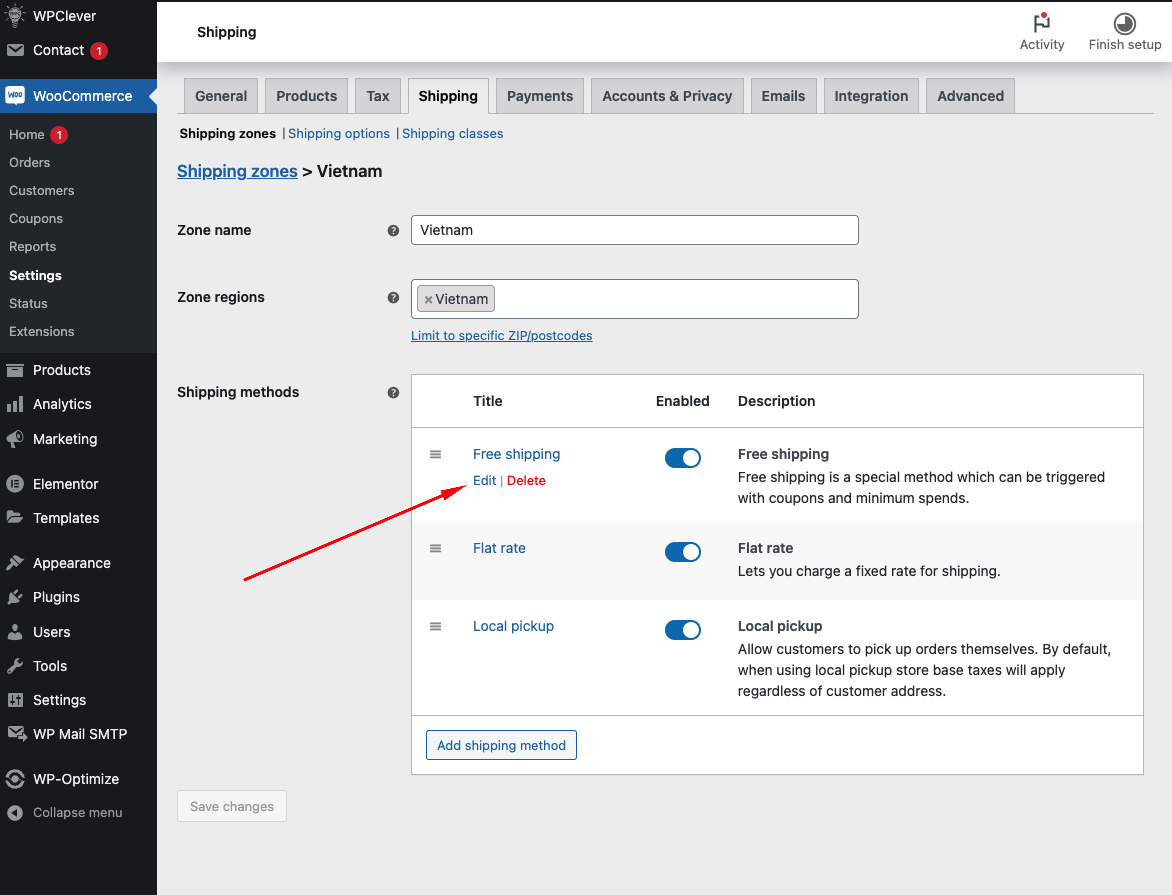Turn off the Flat rate toggle
Screen dimensions: 1172x895
[683, 552]
